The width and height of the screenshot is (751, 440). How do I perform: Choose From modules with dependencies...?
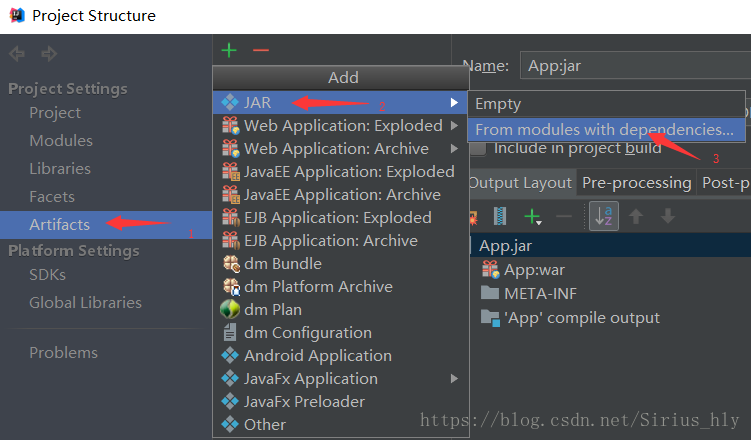tap(606, 130)
